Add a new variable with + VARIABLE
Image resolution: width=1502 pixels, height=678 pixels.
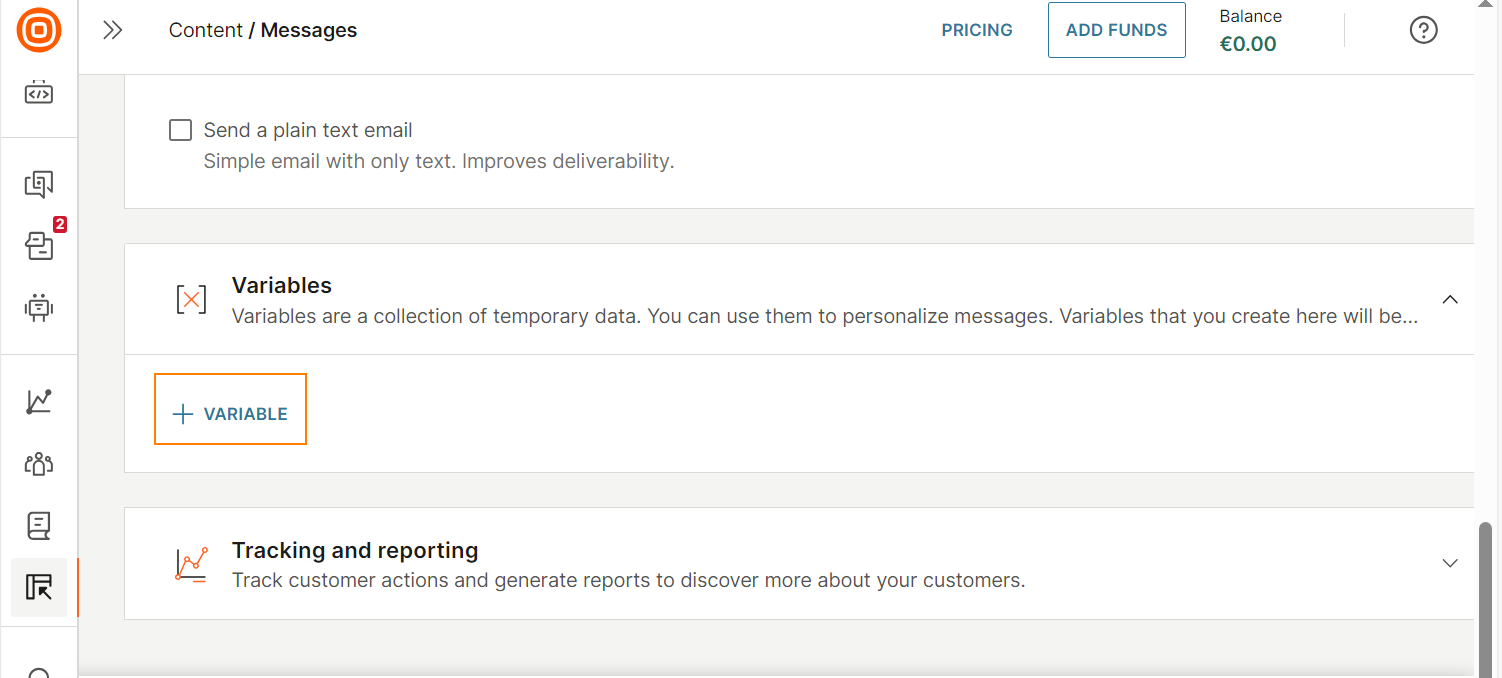(x=230, y=414)
